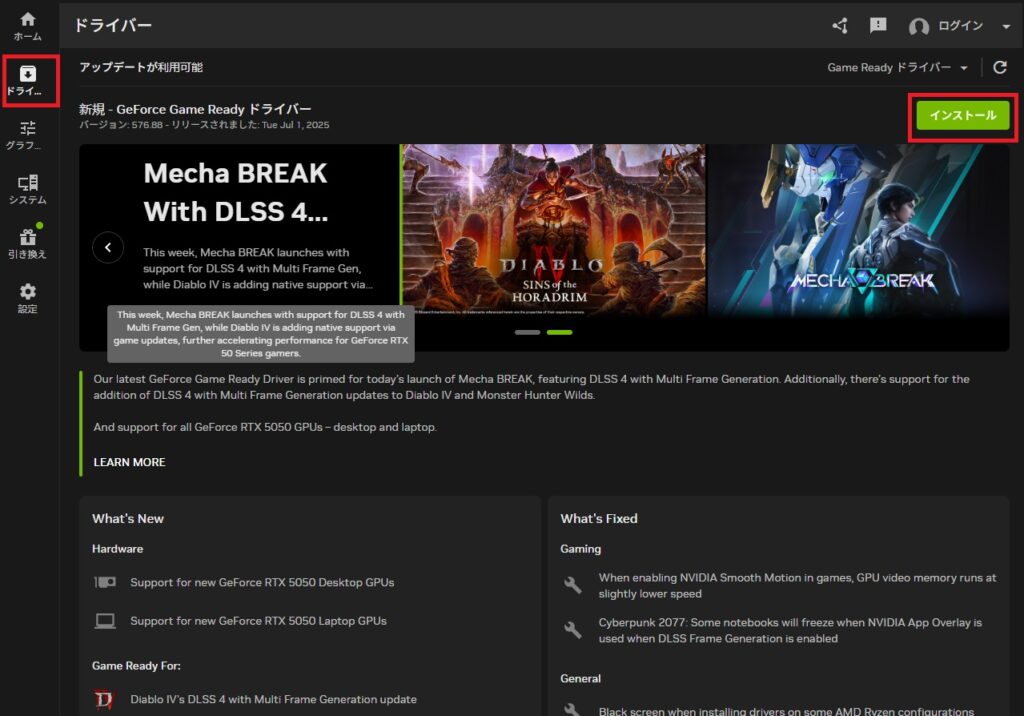Viewport: 1024px width, 716px height.
Task: Select the Drivers (ドライ...) sidebar icon
Action: click(27, 81)
